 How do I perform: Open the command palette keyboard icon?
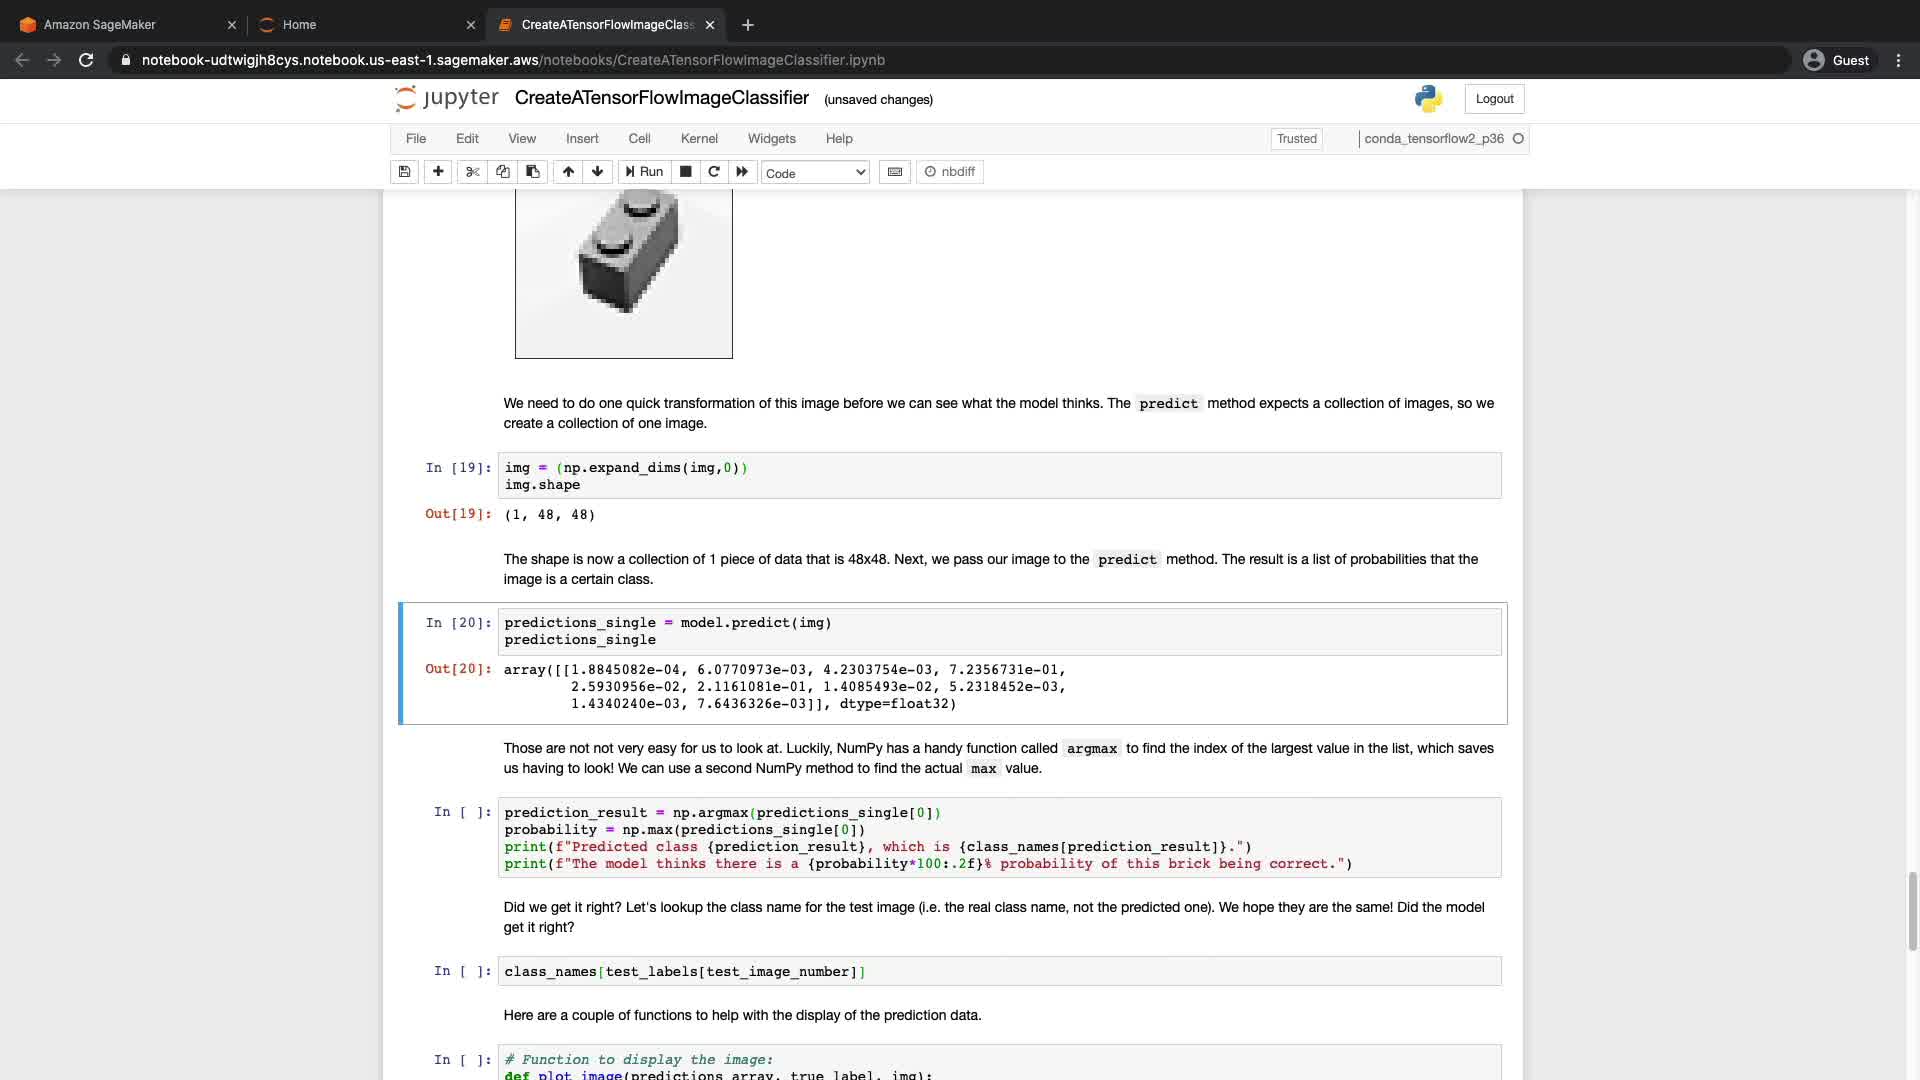[x=895, y=172]
